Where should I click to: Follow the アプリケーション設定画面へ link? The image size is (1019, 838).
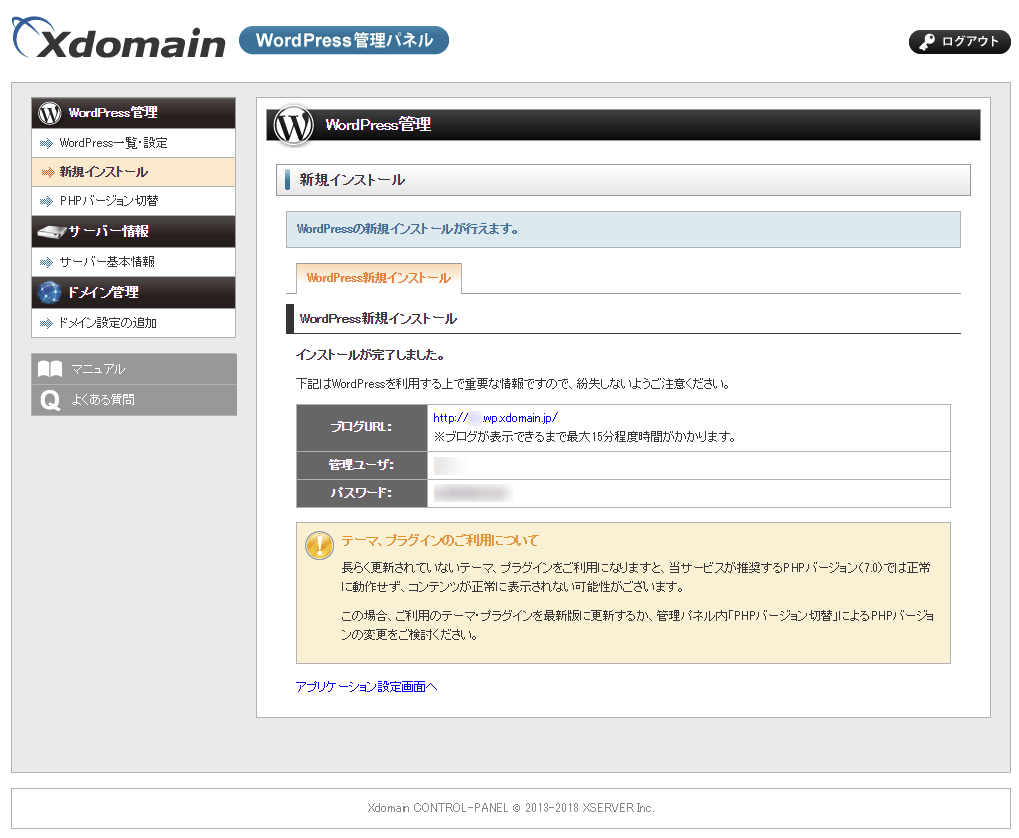[366, 687]
